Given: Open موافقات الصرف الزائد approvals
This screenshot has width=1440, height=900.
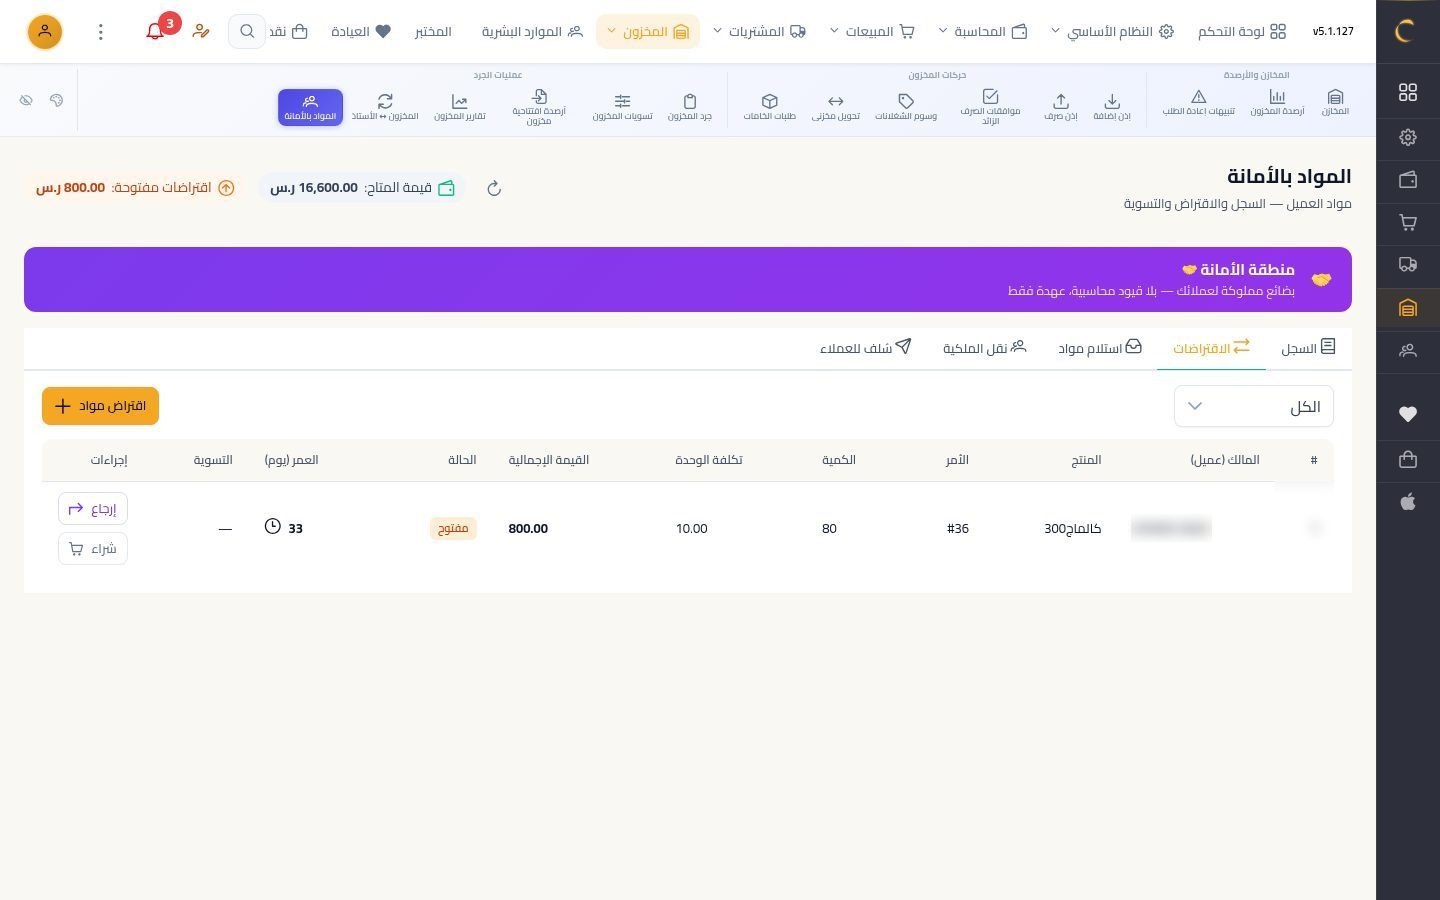Looking at the screenshot, I should click(990, 106).
